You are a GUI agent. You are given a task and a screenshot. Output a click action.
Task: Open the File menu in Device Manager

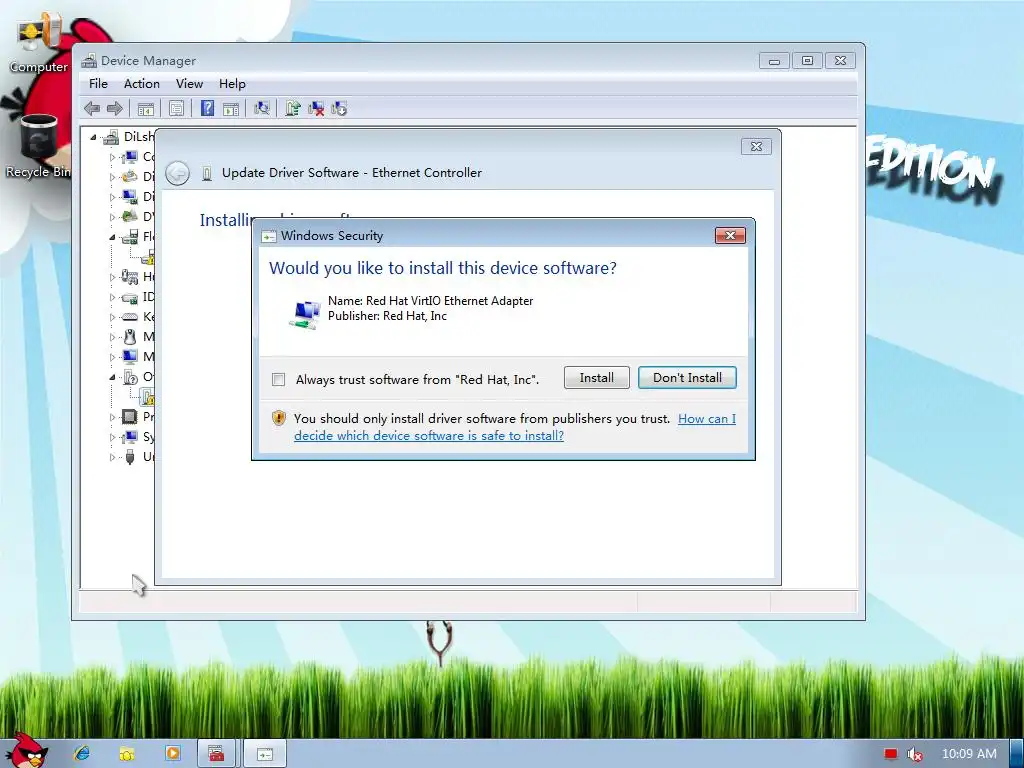99,84
